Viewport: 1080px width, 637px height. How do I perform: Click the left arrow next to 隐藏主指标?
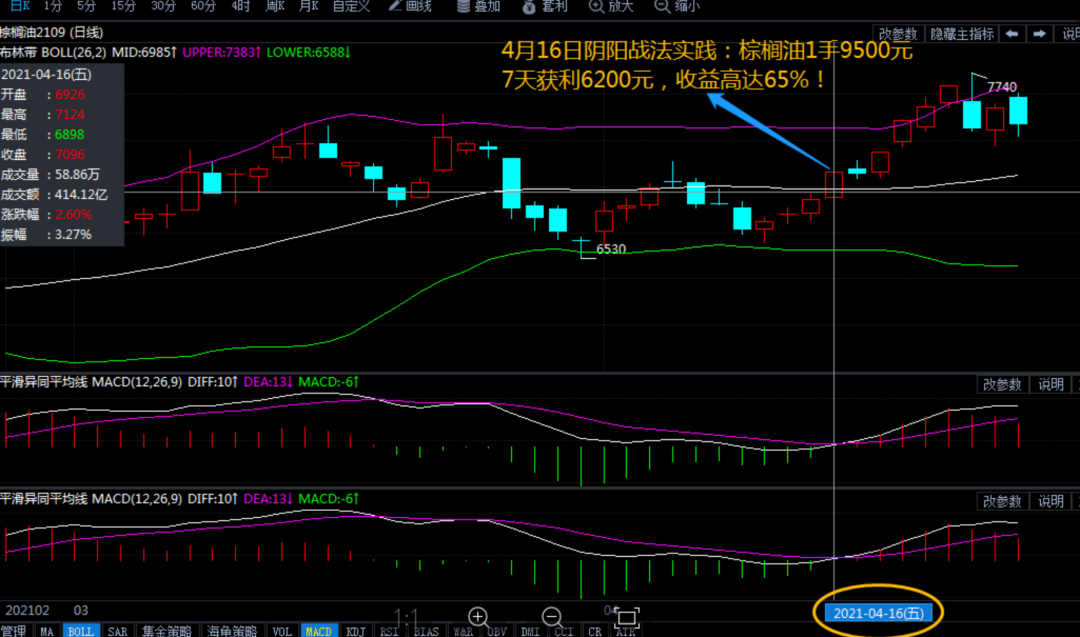click(x=1012, y=34)
